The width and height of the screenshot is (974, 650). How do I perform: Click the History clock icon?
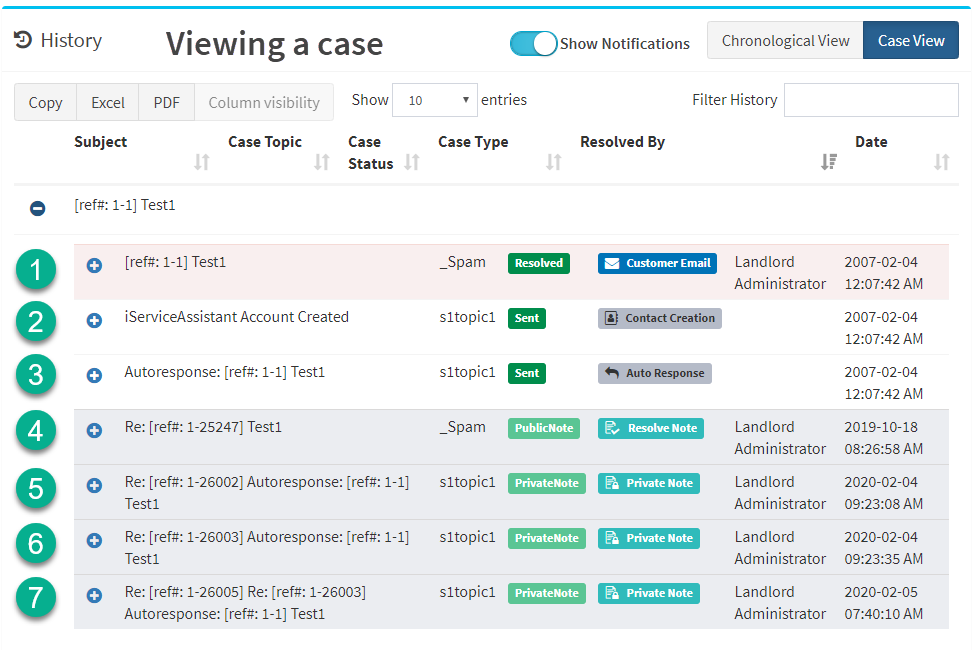(x=23, y=40)
